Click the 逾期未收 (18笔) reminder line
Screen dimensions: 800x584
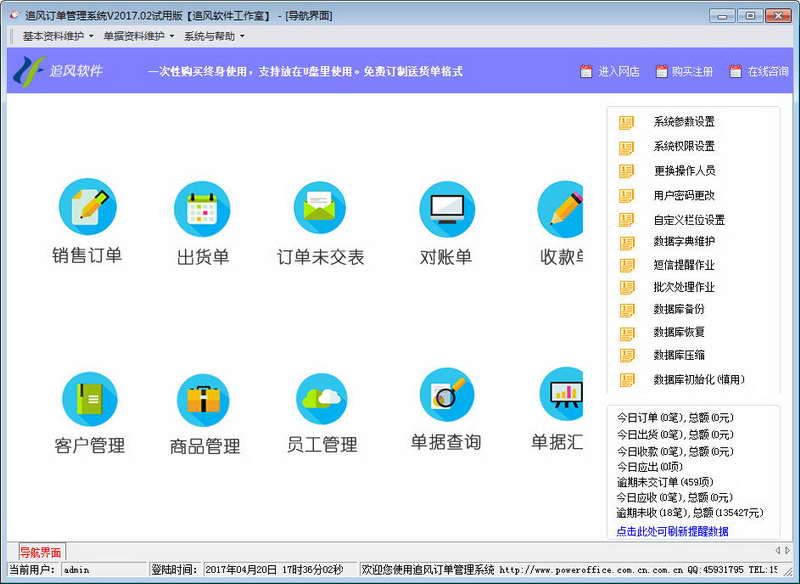click(x=690, y=513)
